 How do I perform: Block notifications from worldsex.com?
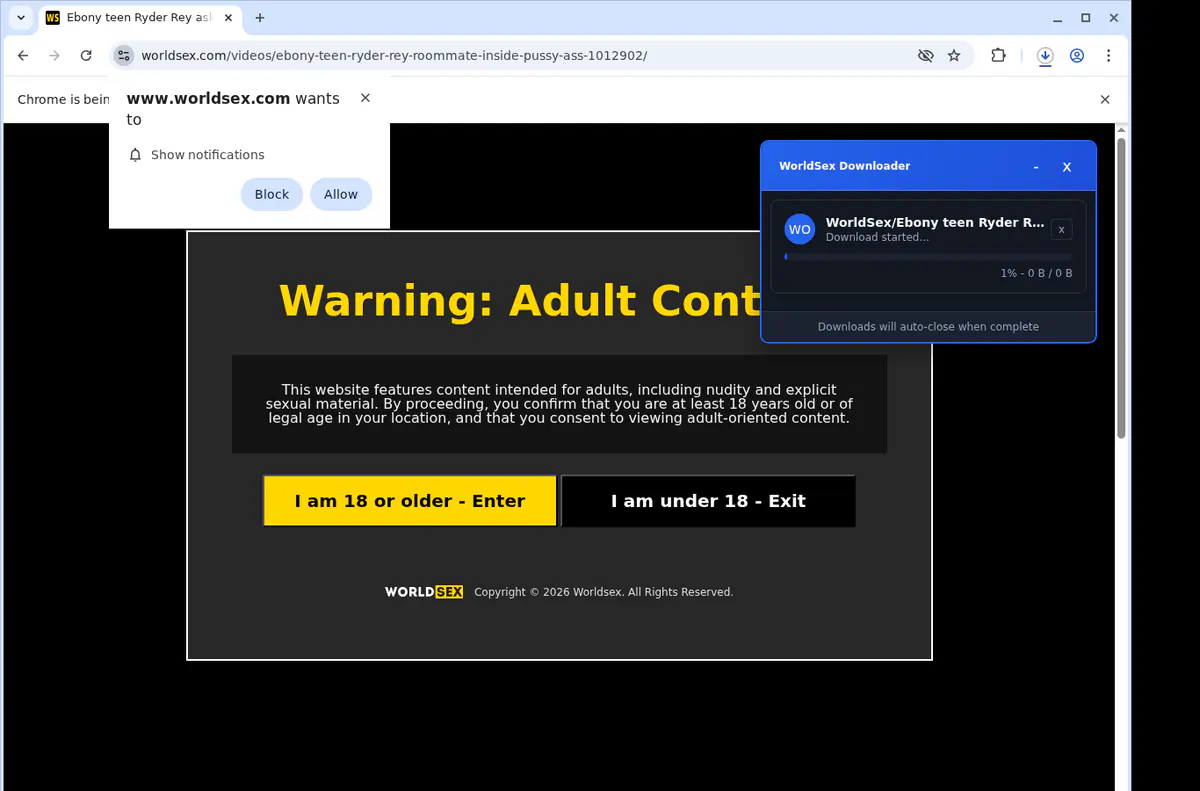click(x=271, y=194)
